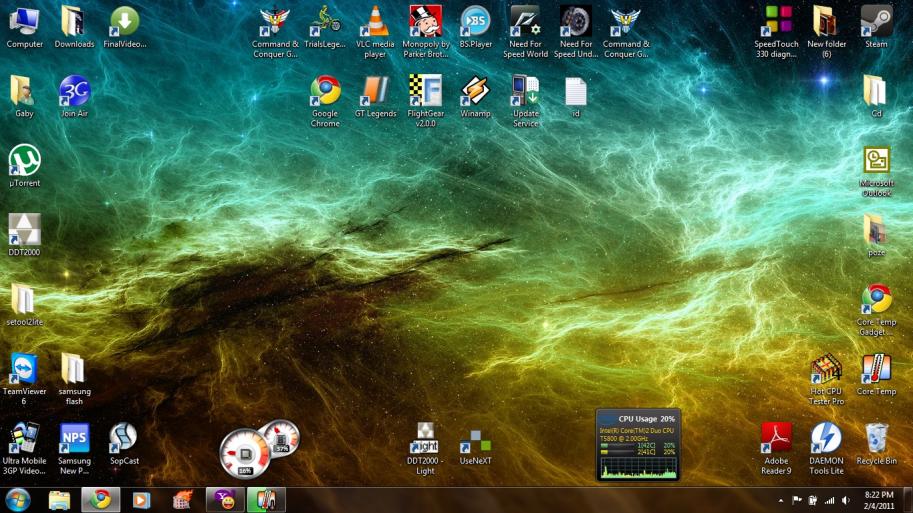The width and height of the screenshot is (913, 513).
Task: Launch Monopoly by Parker Brothers
Action: tap(425, 24)
